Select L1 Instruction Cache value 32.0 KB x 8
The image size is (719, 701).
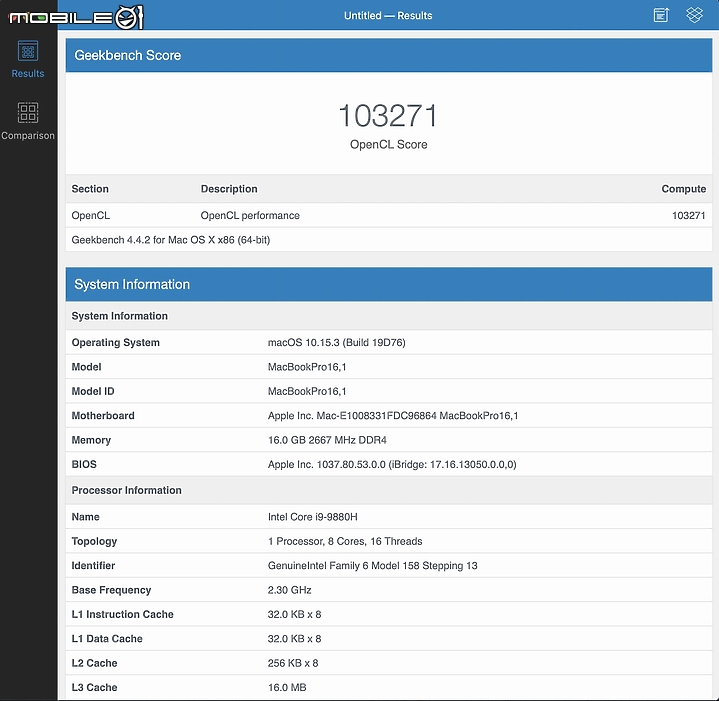click(x=294, y=614)
